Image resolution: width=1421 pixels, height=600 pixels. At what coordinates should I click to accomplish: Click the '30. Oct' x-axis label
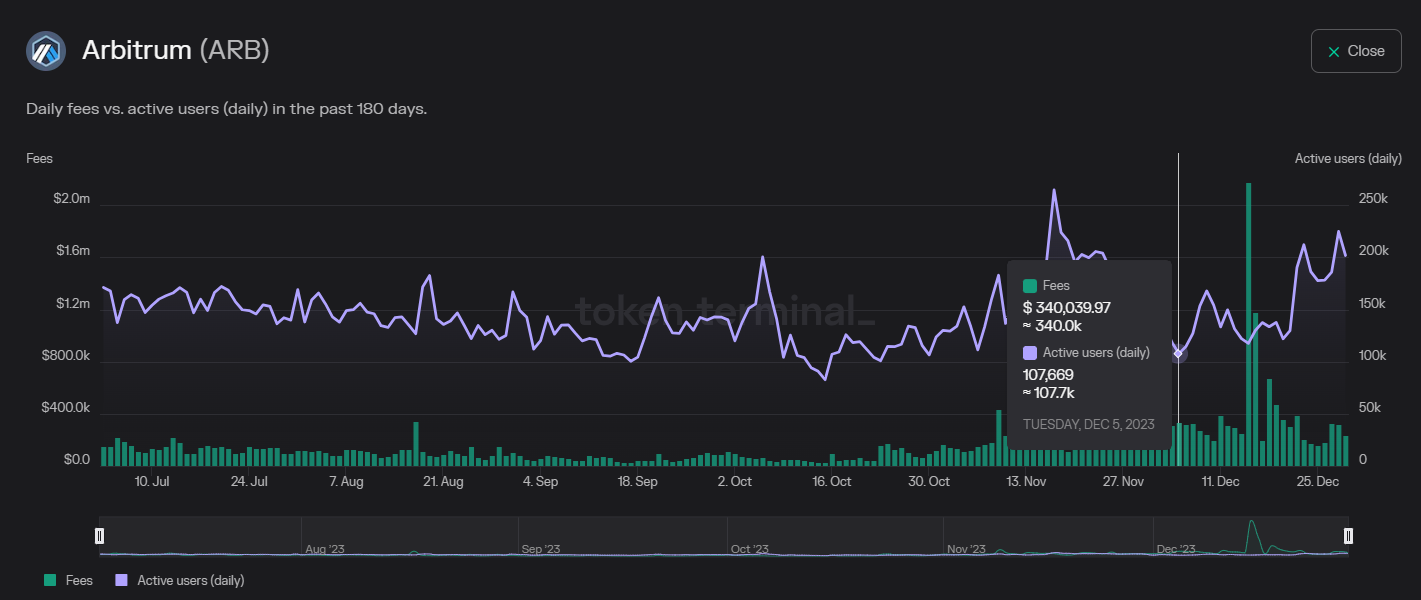(929, 482)
